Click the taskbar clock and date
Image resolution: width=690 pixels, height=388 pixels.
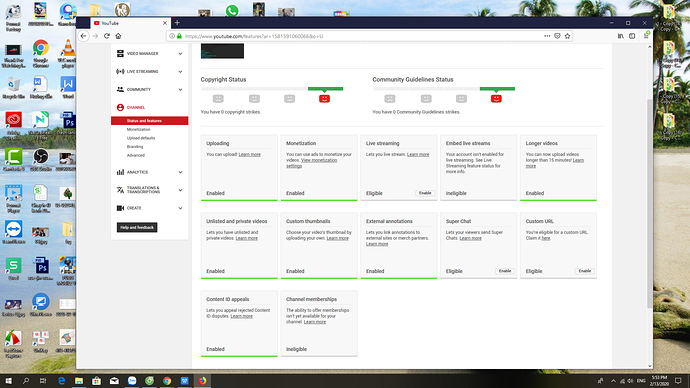pyautogui.click(x=659, y=381)
